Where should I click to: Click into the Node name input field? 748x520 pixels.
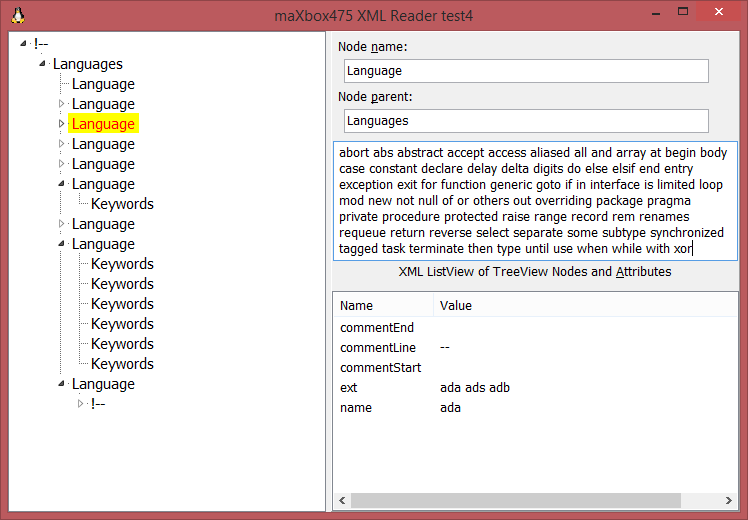(x=525, y=71)
